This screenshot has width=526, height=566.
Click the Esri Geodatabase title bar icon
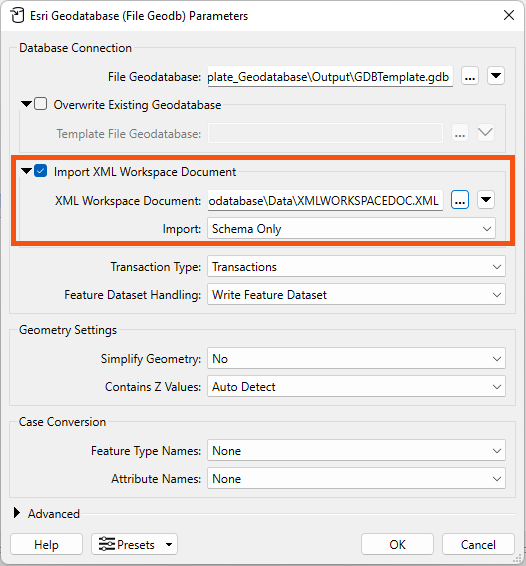[x=17, y=16]
